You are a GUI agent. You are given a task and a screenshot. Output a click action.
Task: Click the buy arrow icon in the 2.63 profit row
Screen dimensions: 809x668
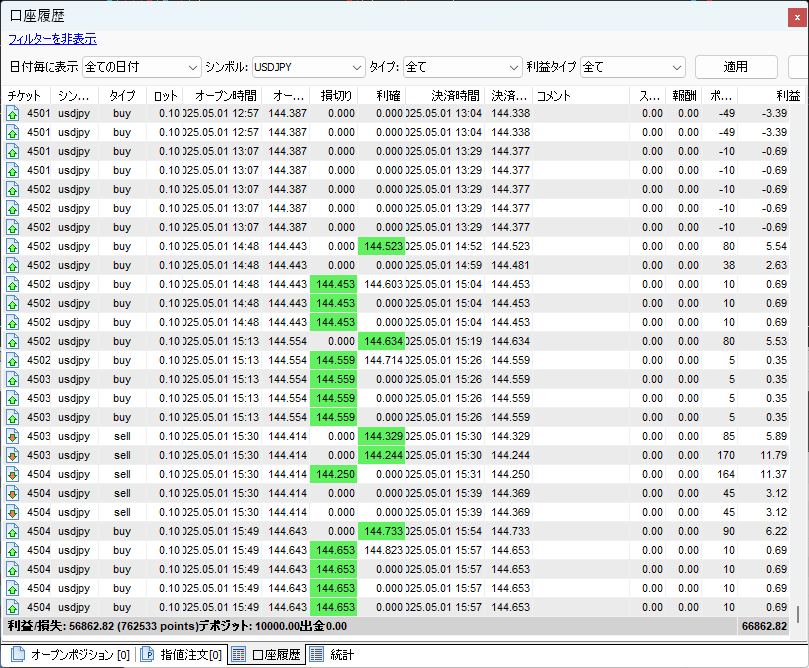pos(12,266)
